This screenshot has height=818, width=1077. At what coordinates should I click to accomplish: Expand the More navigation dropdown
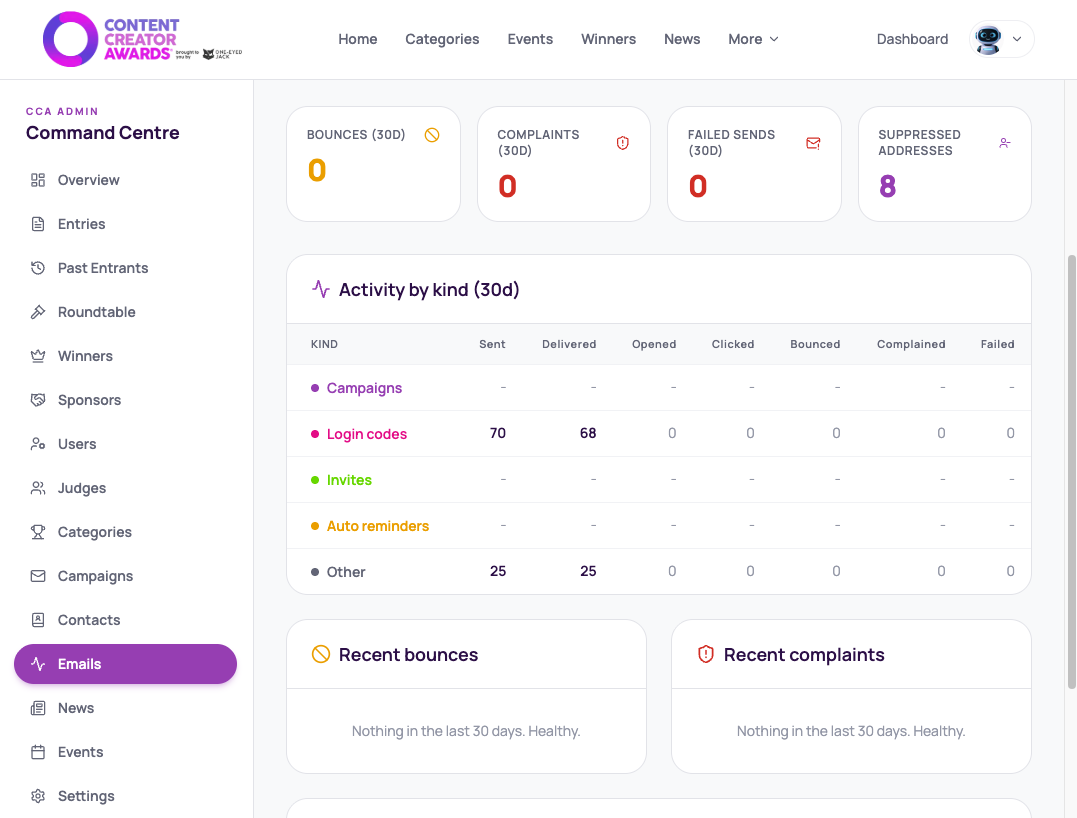(753, 39)
